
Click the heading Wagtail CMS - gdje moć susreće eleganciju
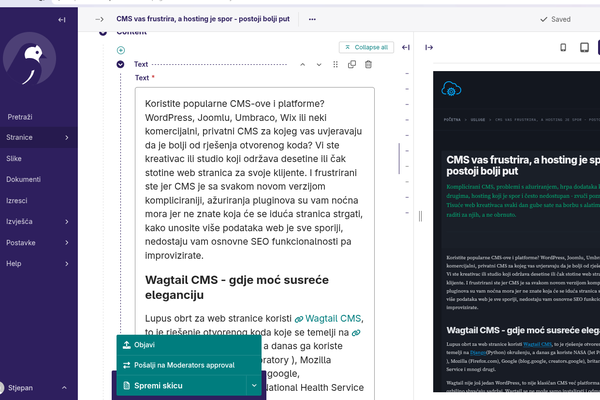pos(237,287)
